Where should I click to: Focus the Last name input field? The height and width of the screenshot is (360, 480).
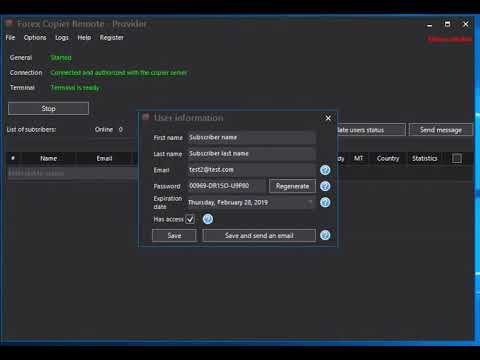(x=251, y=154)
